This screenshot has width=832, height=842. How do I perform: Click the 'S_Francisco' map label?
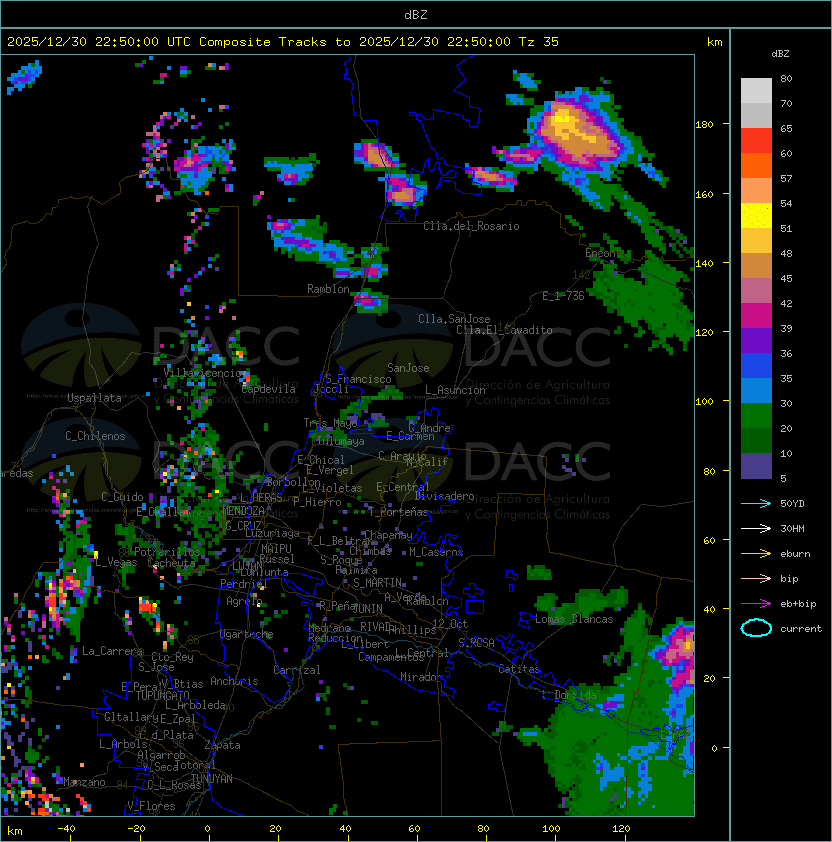(x=358, y=379)
